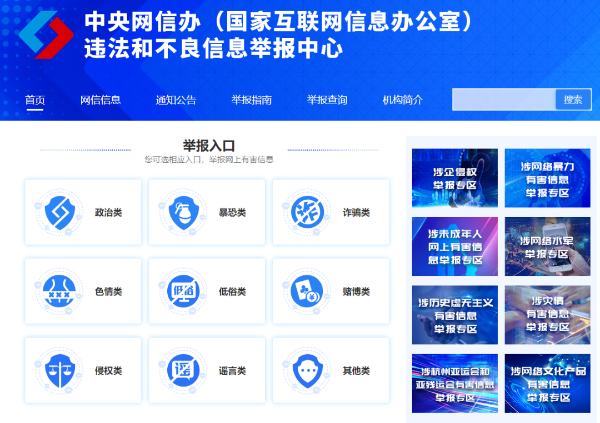Open the 诈骗类 report entry label
The width and height of the screenshot is (600, 423).
pos(356,212)
